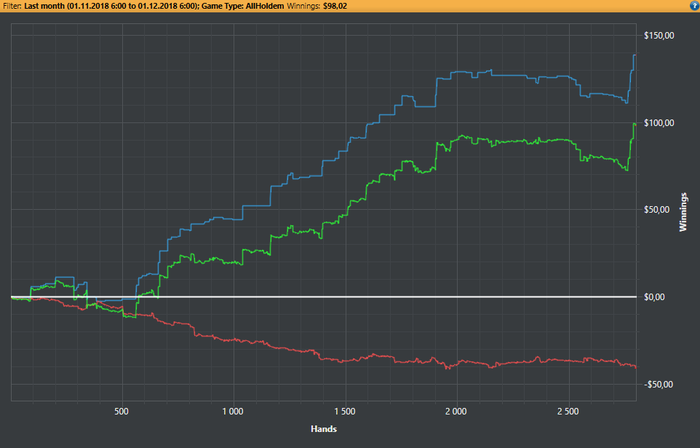Select the 'Hands' x-axis title
700x448 pixels.
pyautogui.click(x=324, y=429)
